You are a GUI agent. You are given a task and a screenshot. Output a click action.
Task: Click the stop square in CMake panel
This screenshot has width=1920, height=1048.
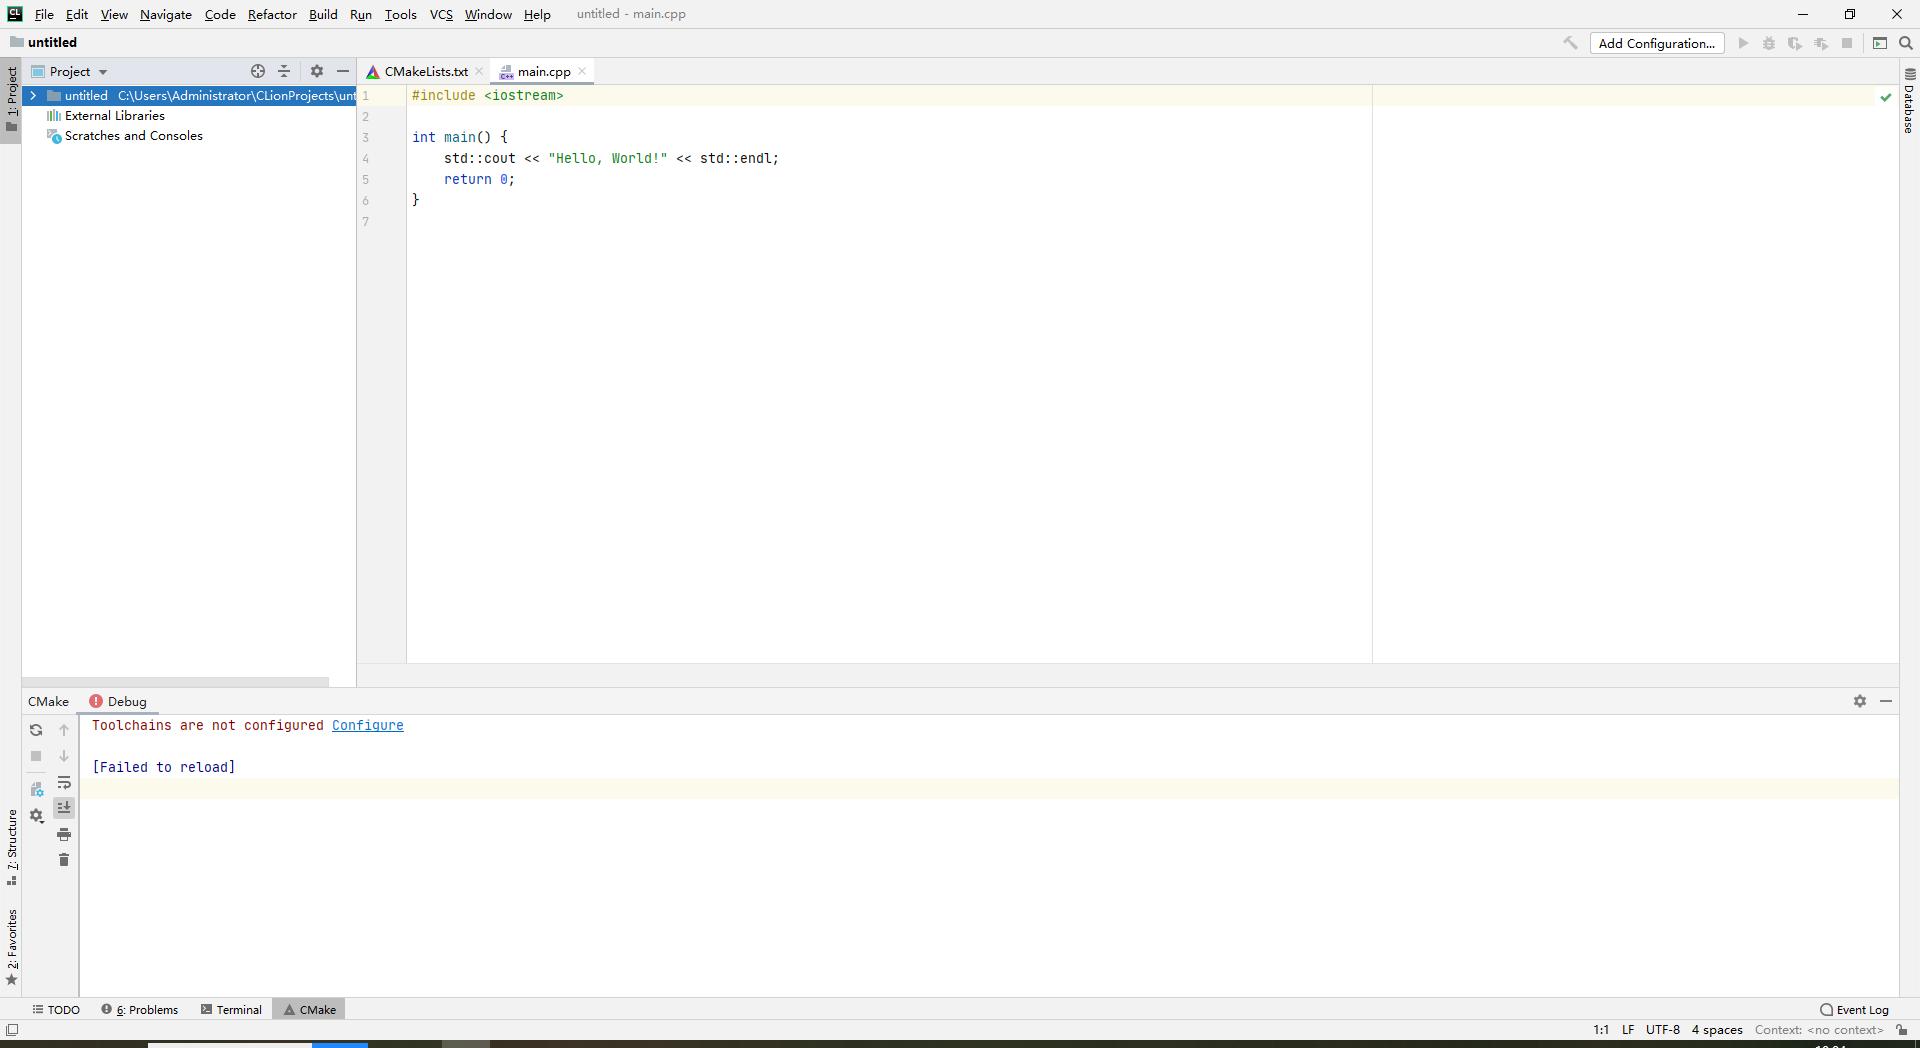36,756
